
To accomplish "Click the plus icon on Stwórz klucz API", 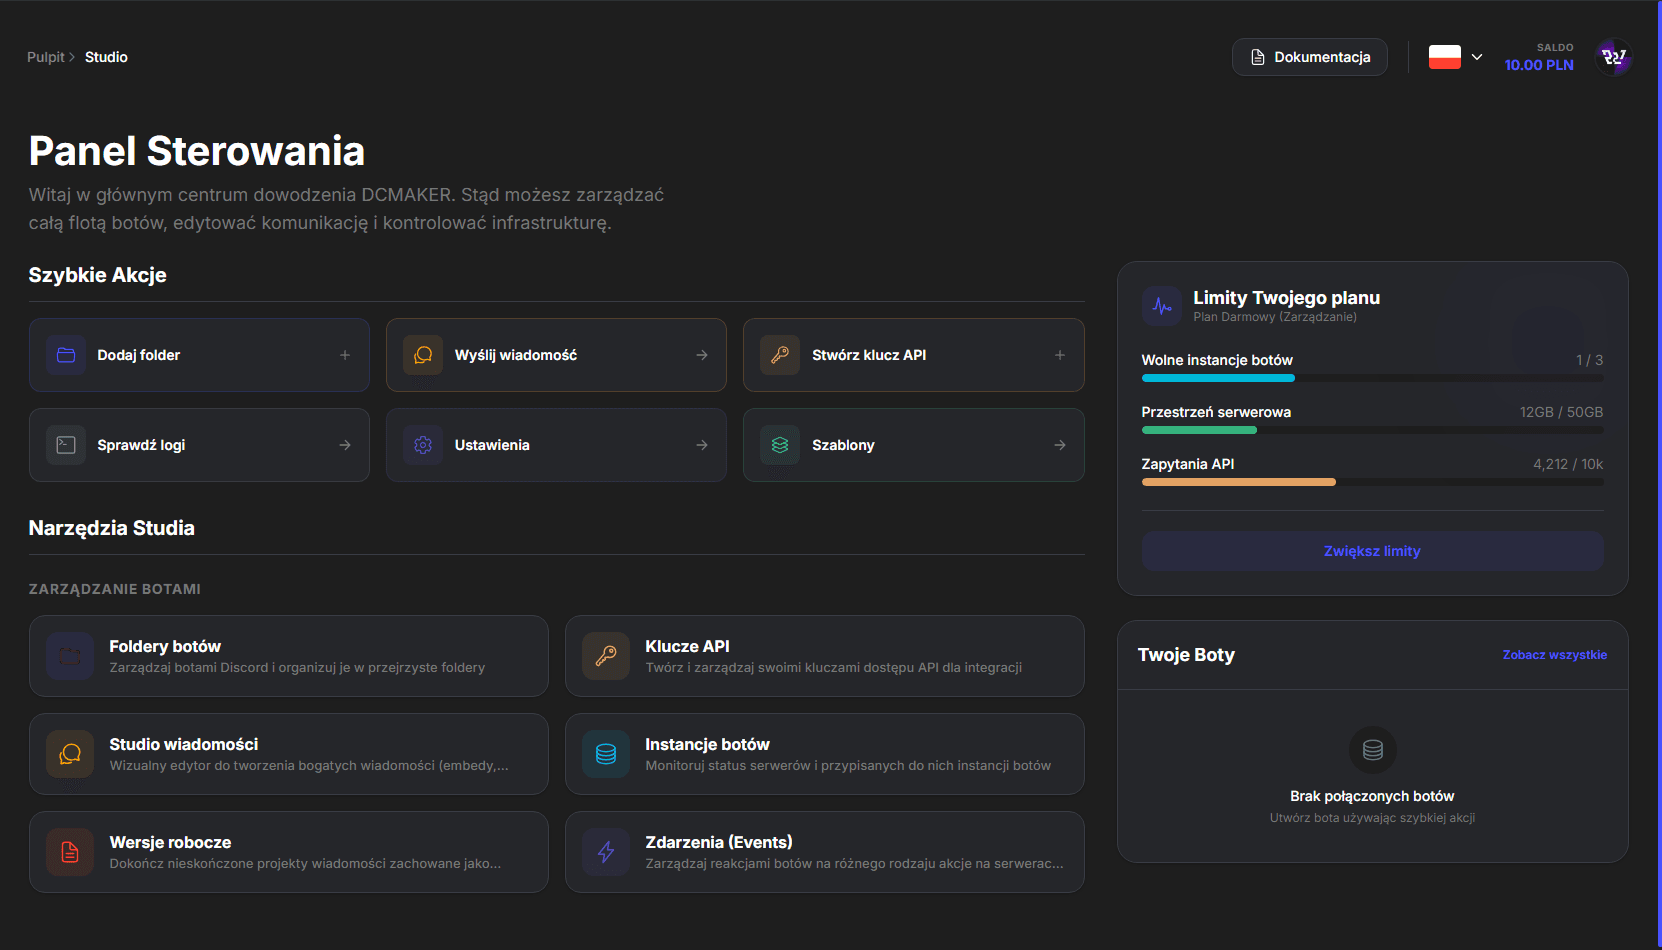I will click(1060, 355).
